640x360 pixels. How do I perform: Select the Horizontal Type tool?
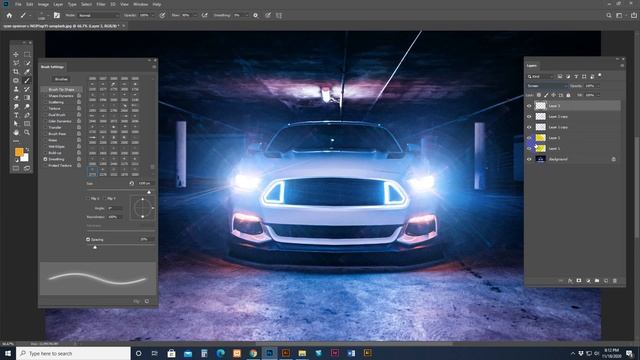[x=16, y=115]
